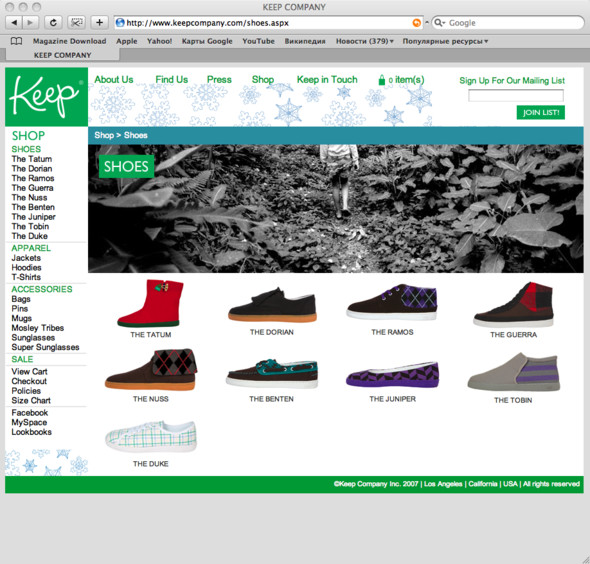Screen dimensions: 590x564
Task: Go back with the browser back arrow
Action: coord(14,23)
